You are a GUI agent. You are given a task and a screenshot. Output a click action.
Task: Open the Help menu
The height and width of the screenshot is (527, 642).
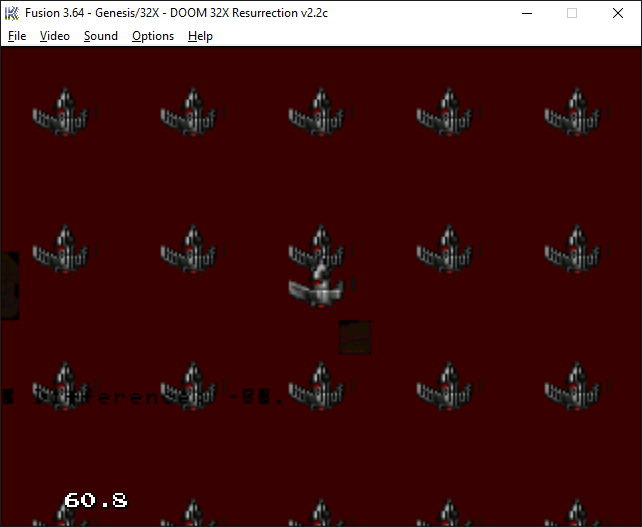200,36
